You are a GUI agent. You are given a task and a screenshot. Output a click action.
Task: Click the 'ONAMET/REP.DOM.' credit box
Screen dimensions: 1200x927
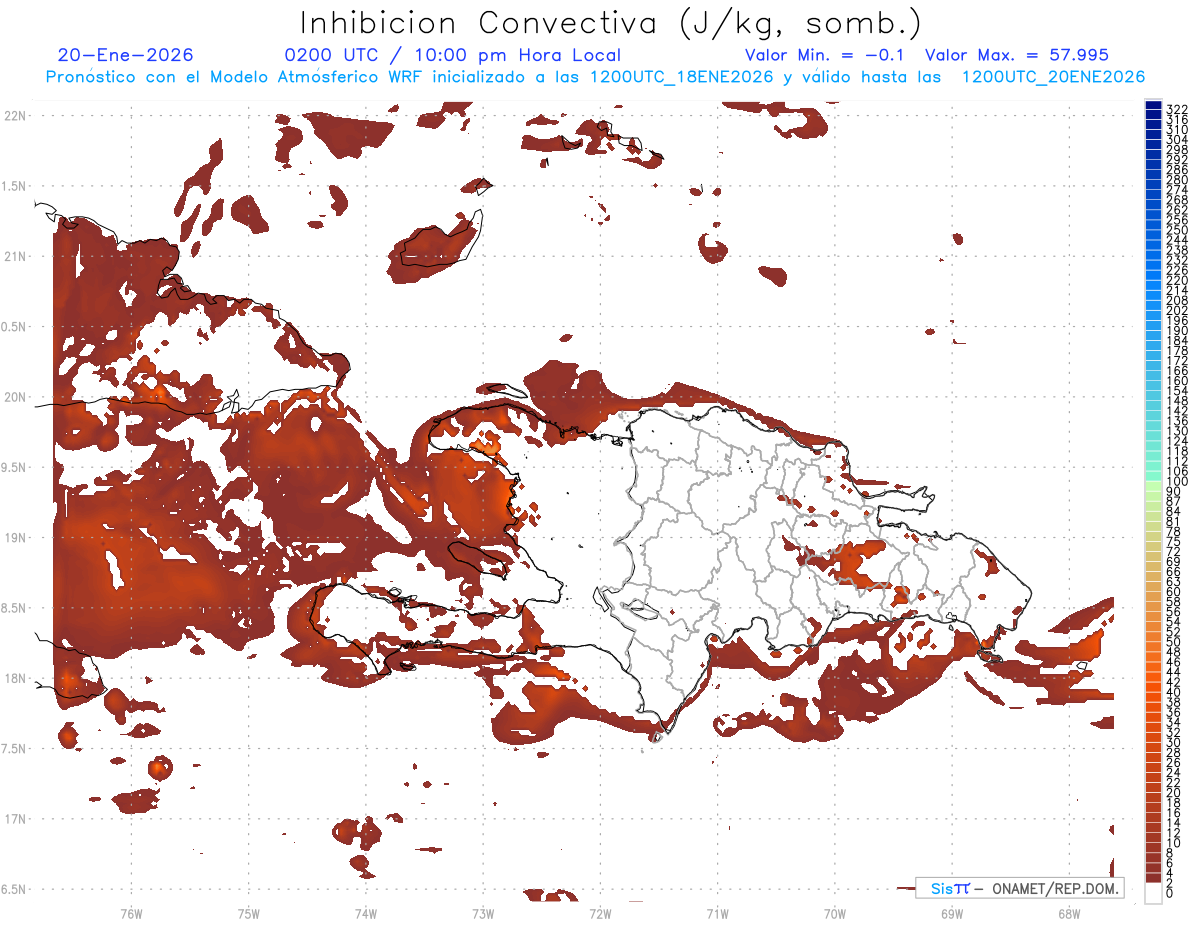pyautogui.click(x=1020, y=888)
